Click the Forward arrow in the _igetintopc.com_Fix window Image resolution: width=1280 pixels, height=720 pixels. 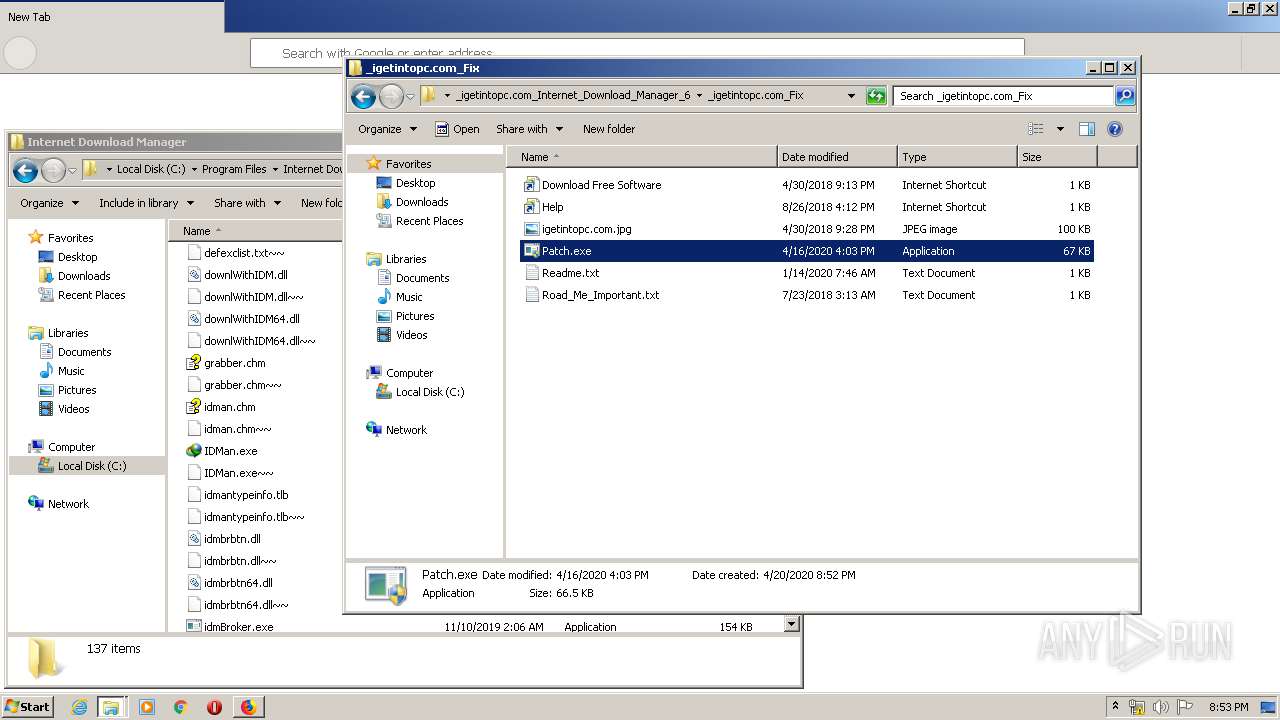pos(391,96)
